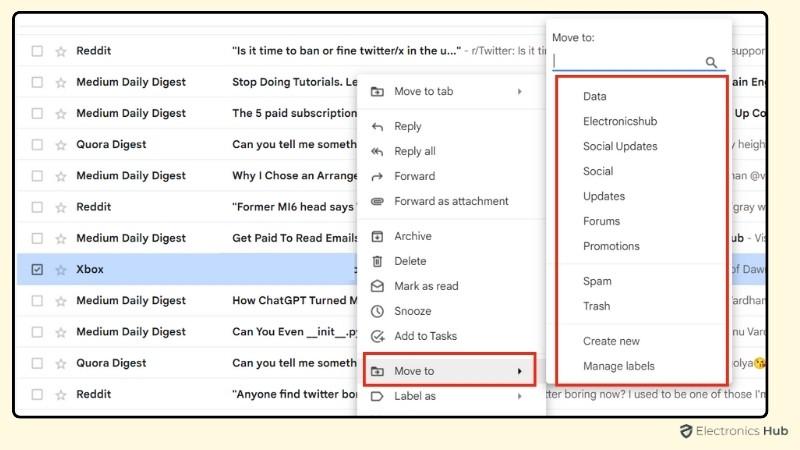The image size is (800, 450).
Task: Click the Mark as read envelope icon
Action: [377, 286]
